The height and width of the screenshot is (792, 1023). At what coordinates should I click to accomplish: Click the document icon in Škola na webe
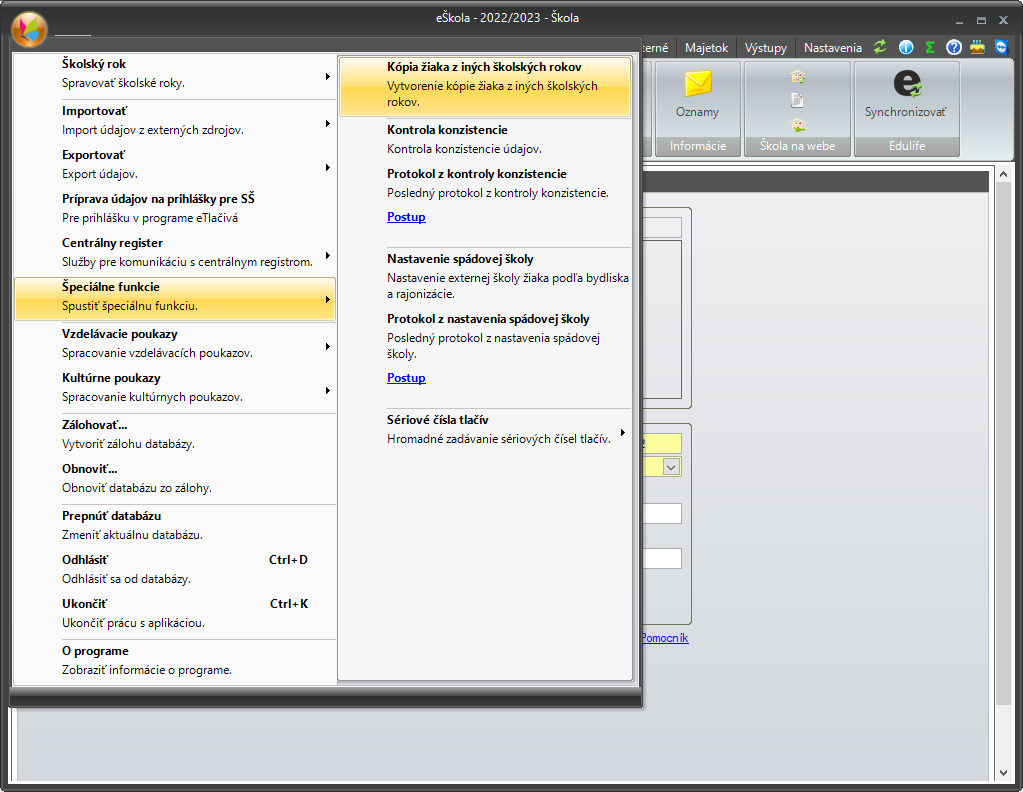point(797,100)
